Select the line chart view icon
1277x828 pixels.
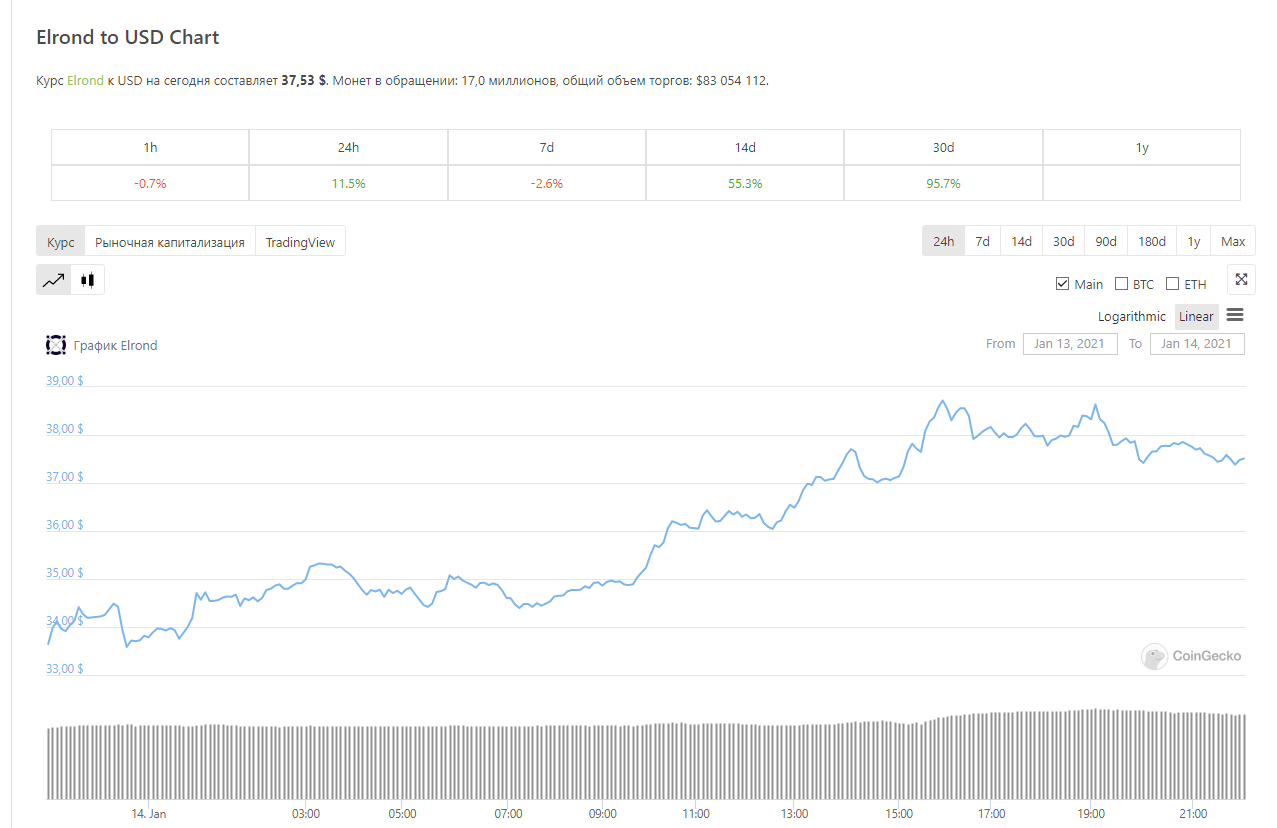54,280
